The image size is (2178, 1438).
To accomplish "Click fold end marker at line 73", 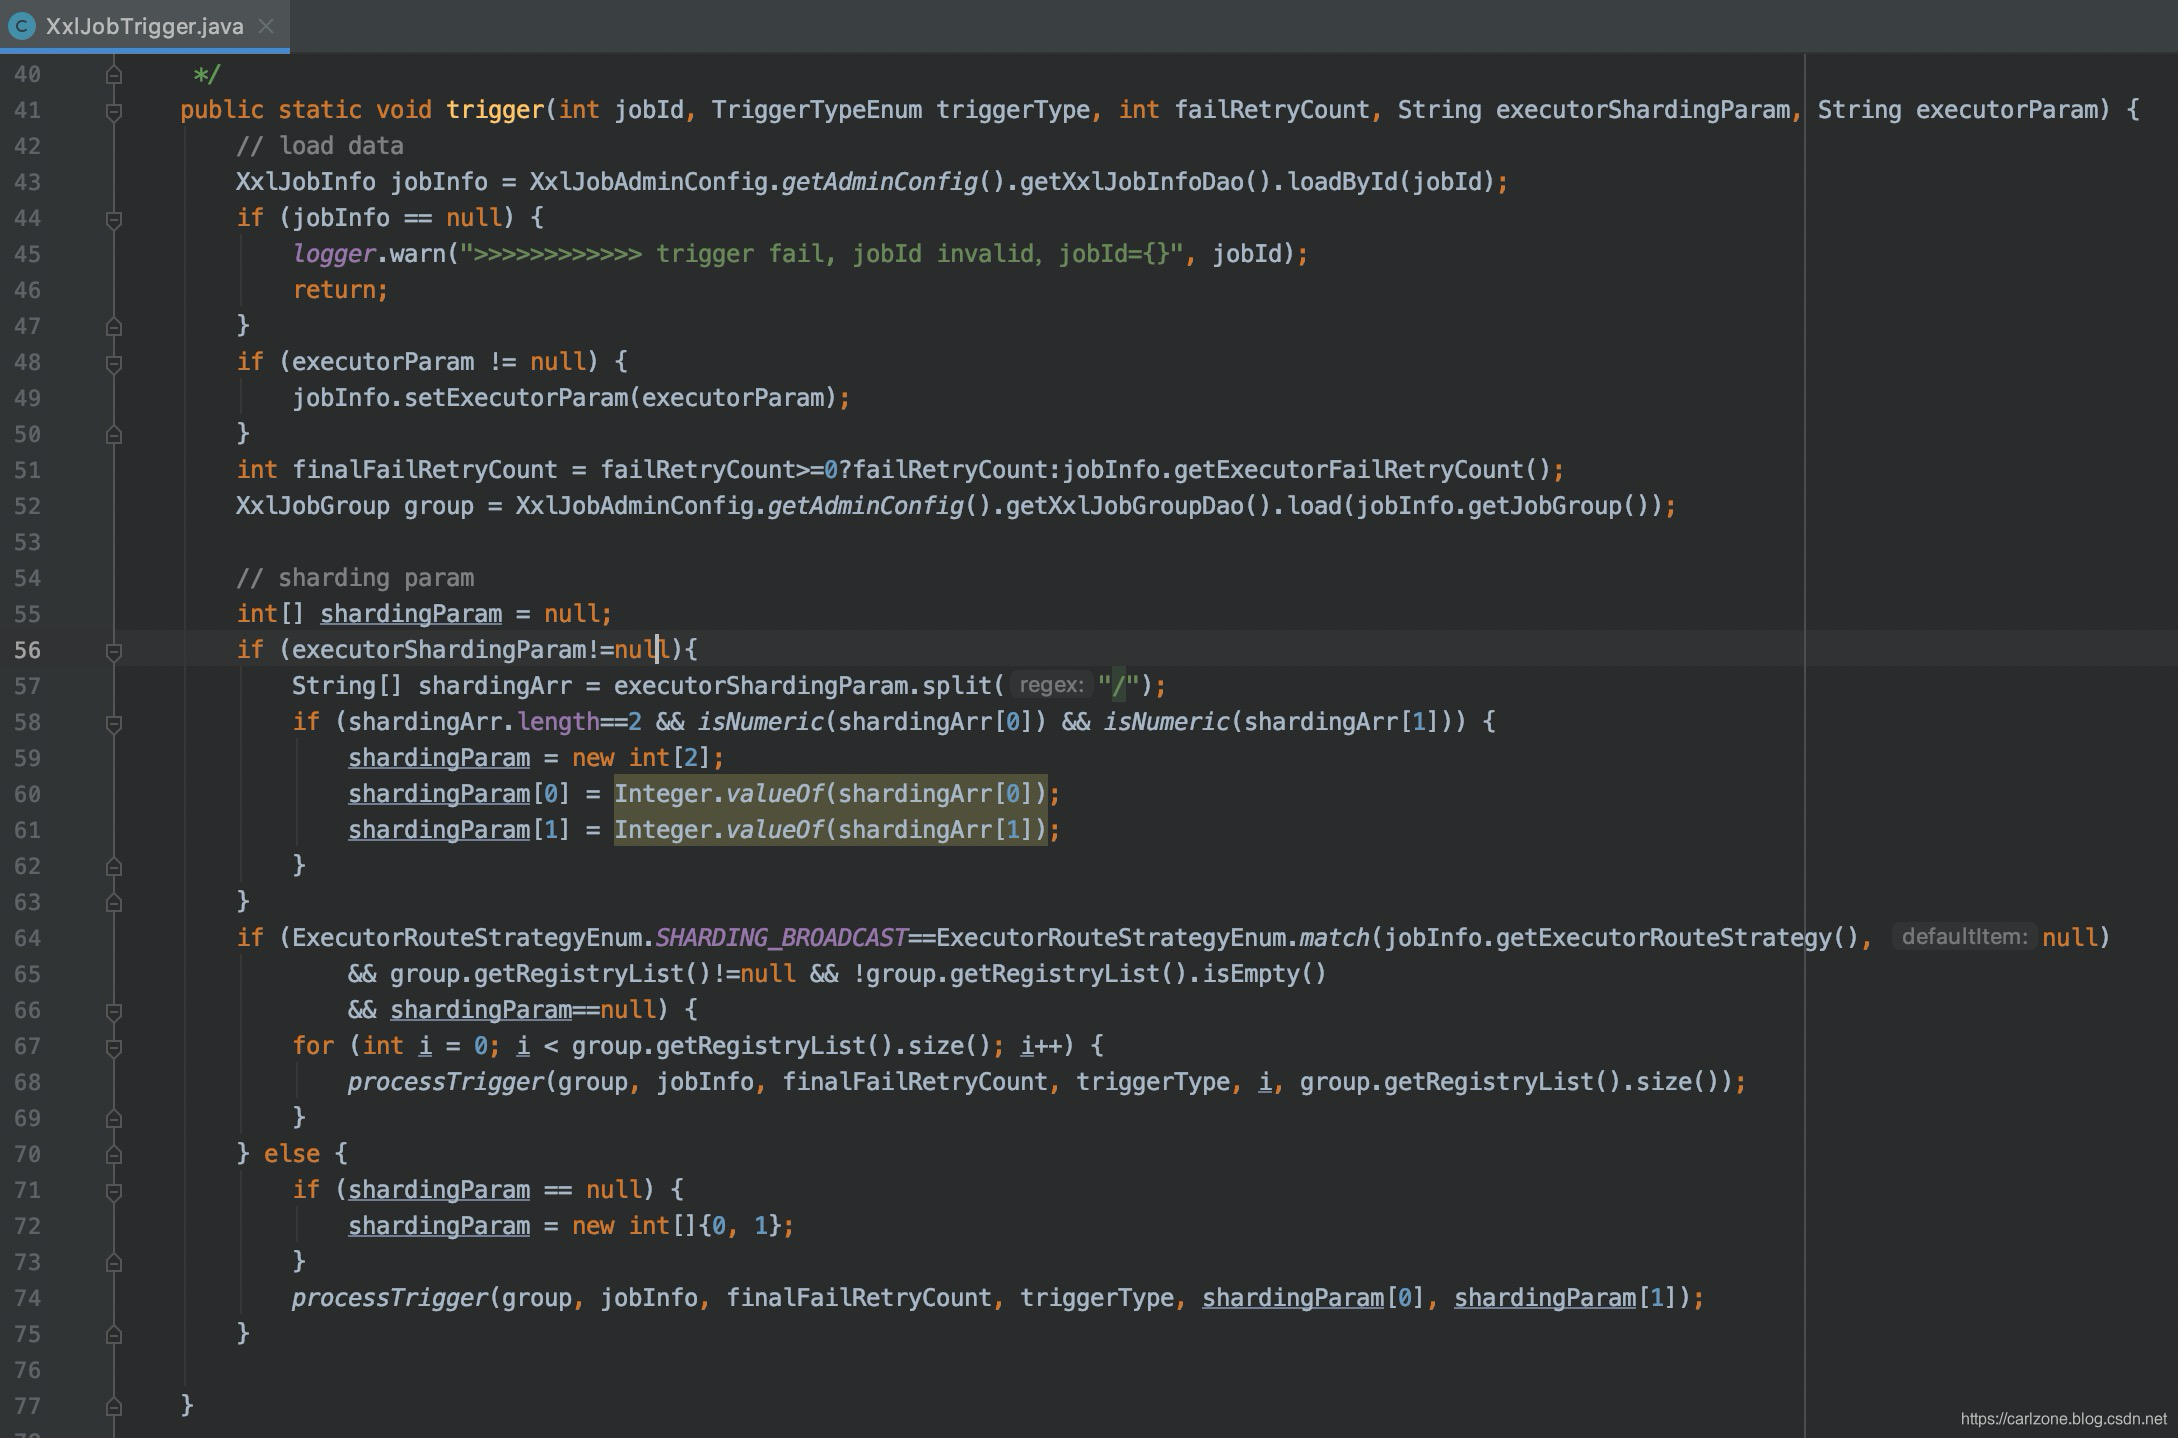I will coord(114,1263).
